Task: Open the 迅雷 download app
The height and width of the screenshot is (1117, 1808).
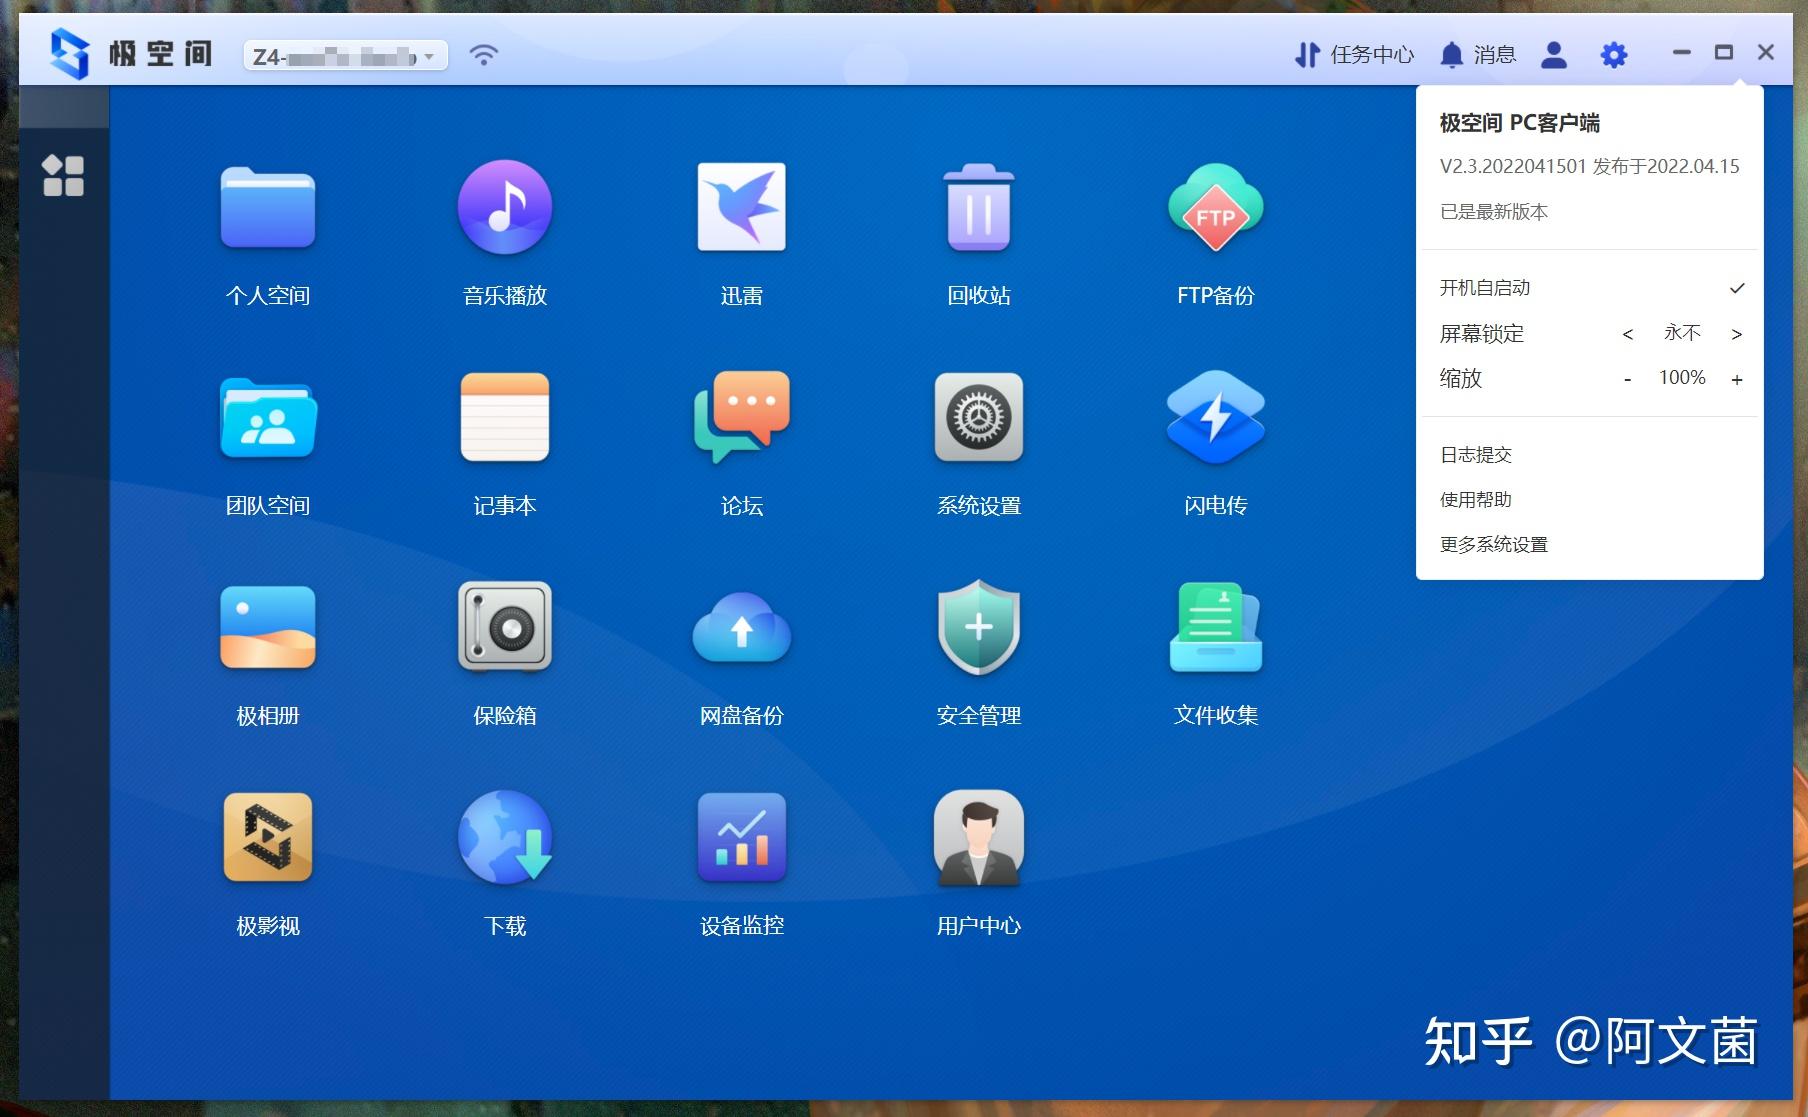Action: (741, 207)
